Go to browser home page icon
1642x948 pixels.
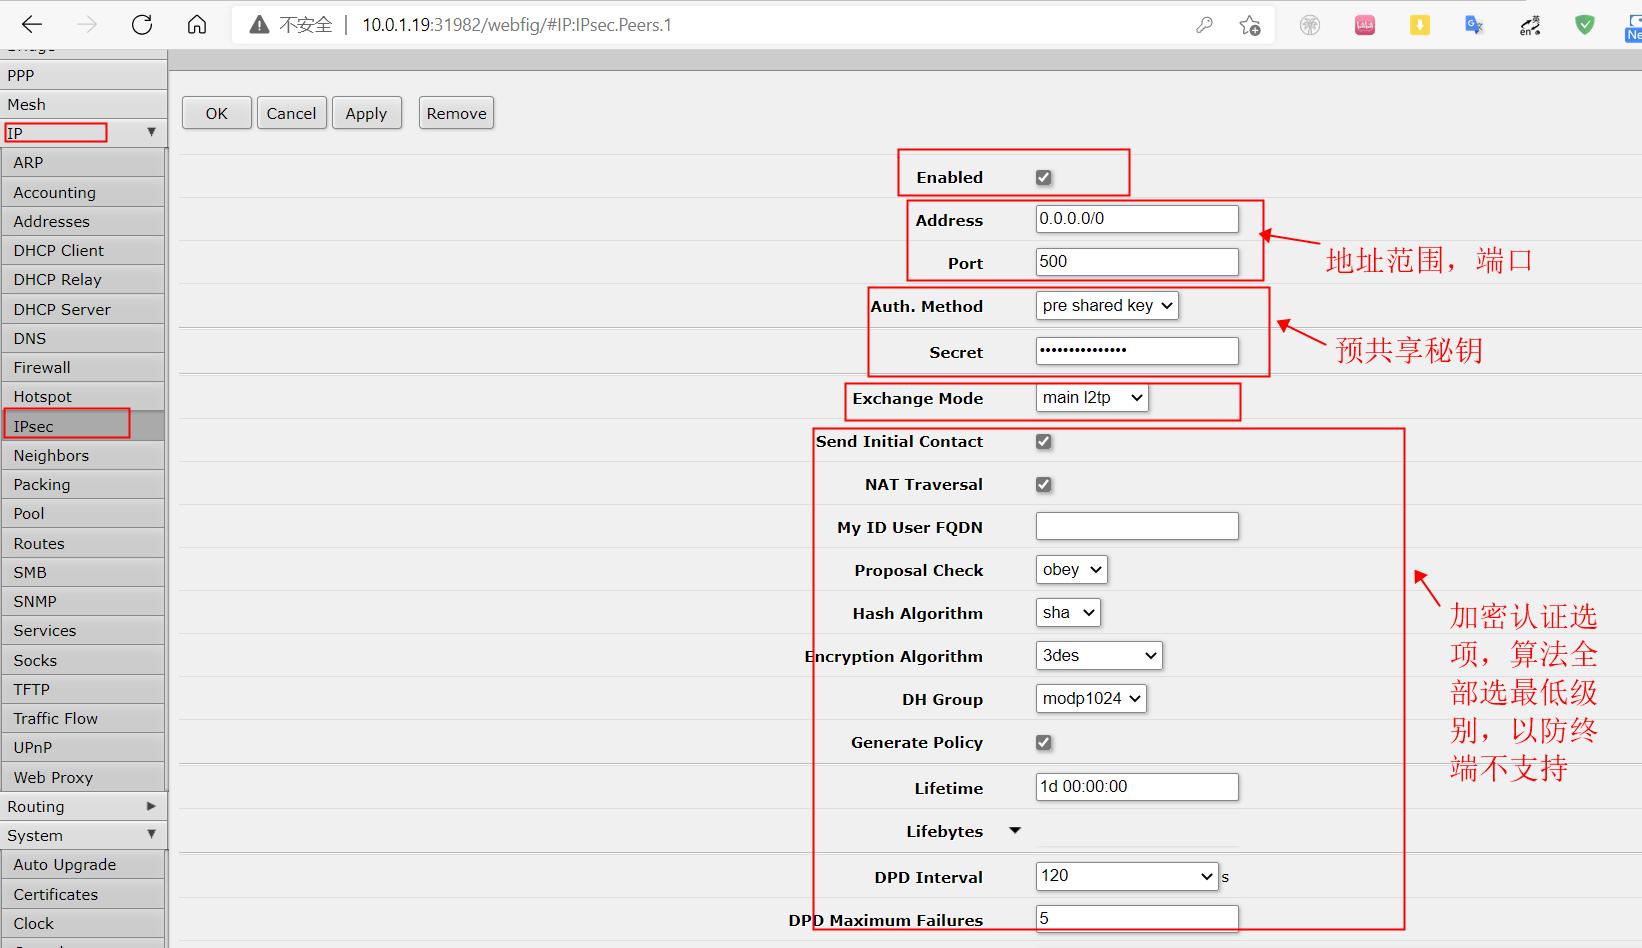pyautogui.click(x=197, y=25)
